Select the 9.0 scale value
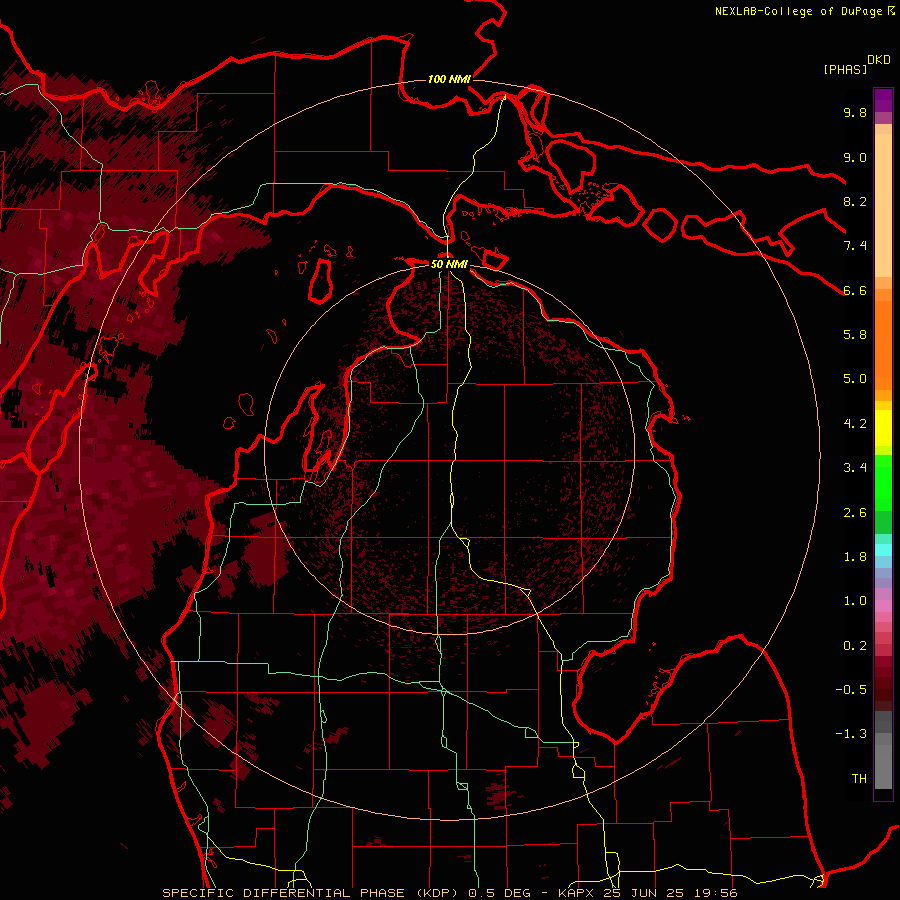This screenshot has height=900, width=900. point(855,157)
